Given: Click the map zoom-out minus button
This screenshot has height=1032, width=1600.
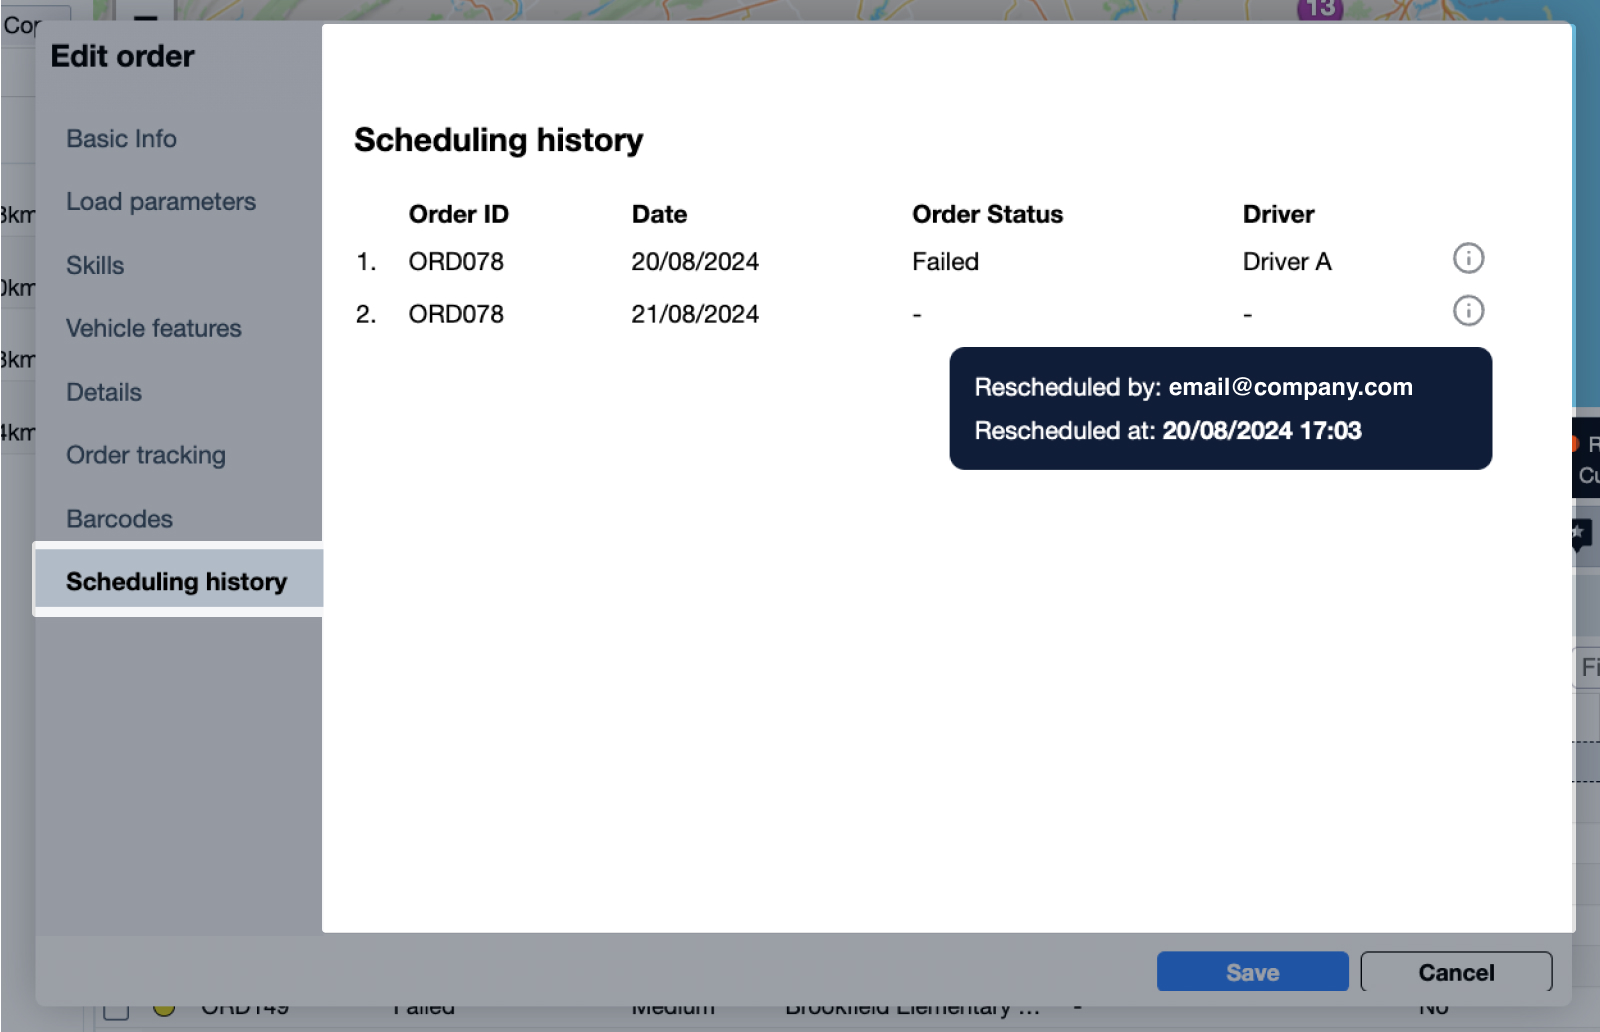Looking at the screenshot, I should [146, 14].
